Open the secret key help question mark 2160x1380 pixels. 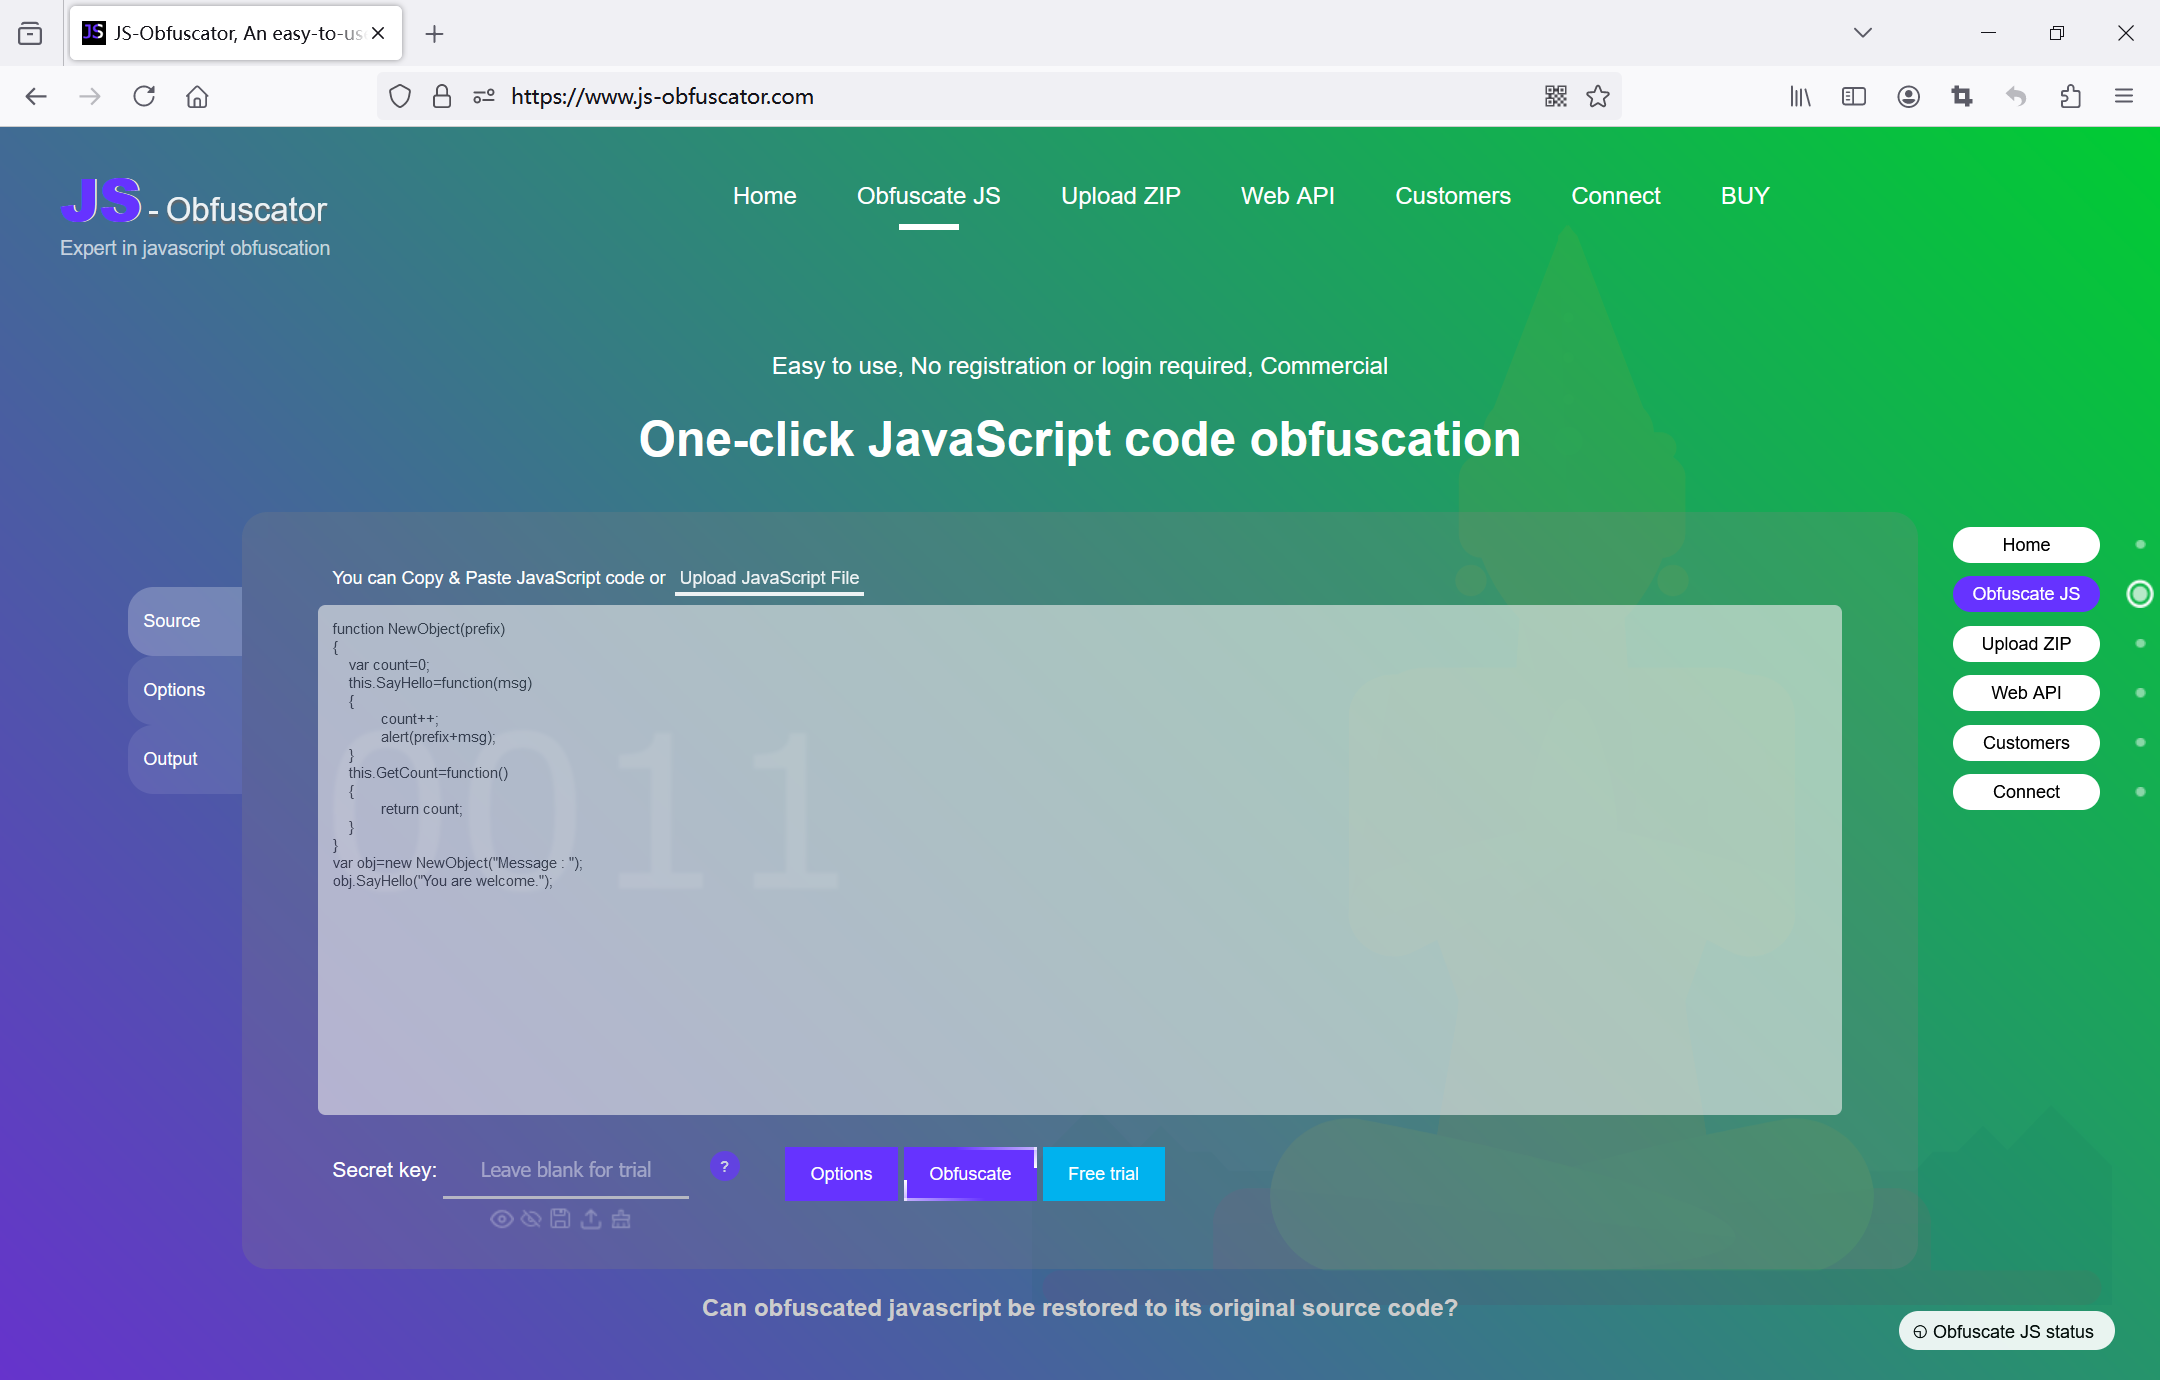pos(724,1167)
